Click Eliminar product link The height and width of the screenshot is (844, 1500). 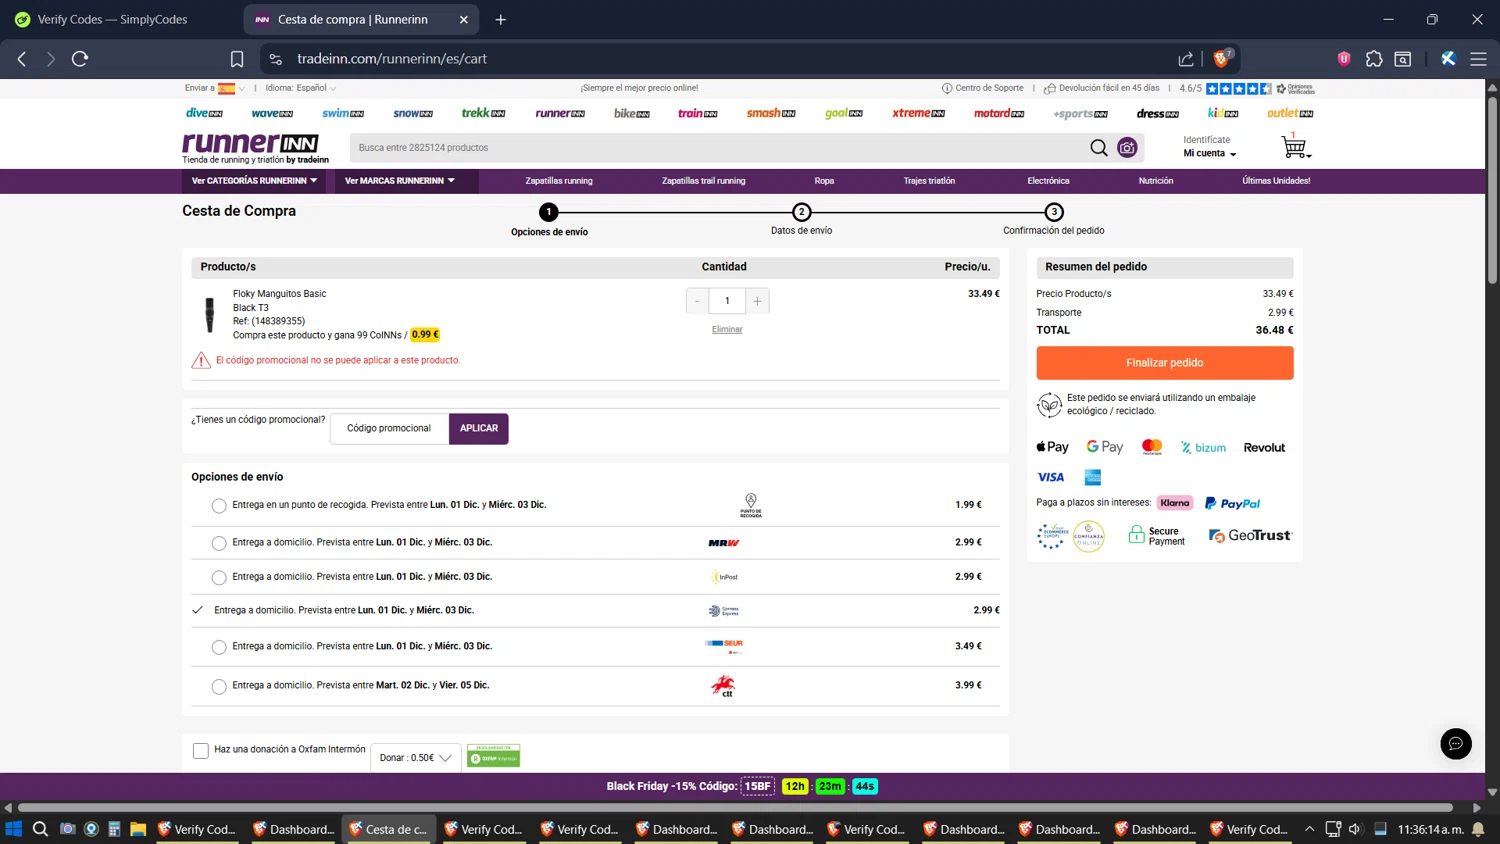(727, 329)
